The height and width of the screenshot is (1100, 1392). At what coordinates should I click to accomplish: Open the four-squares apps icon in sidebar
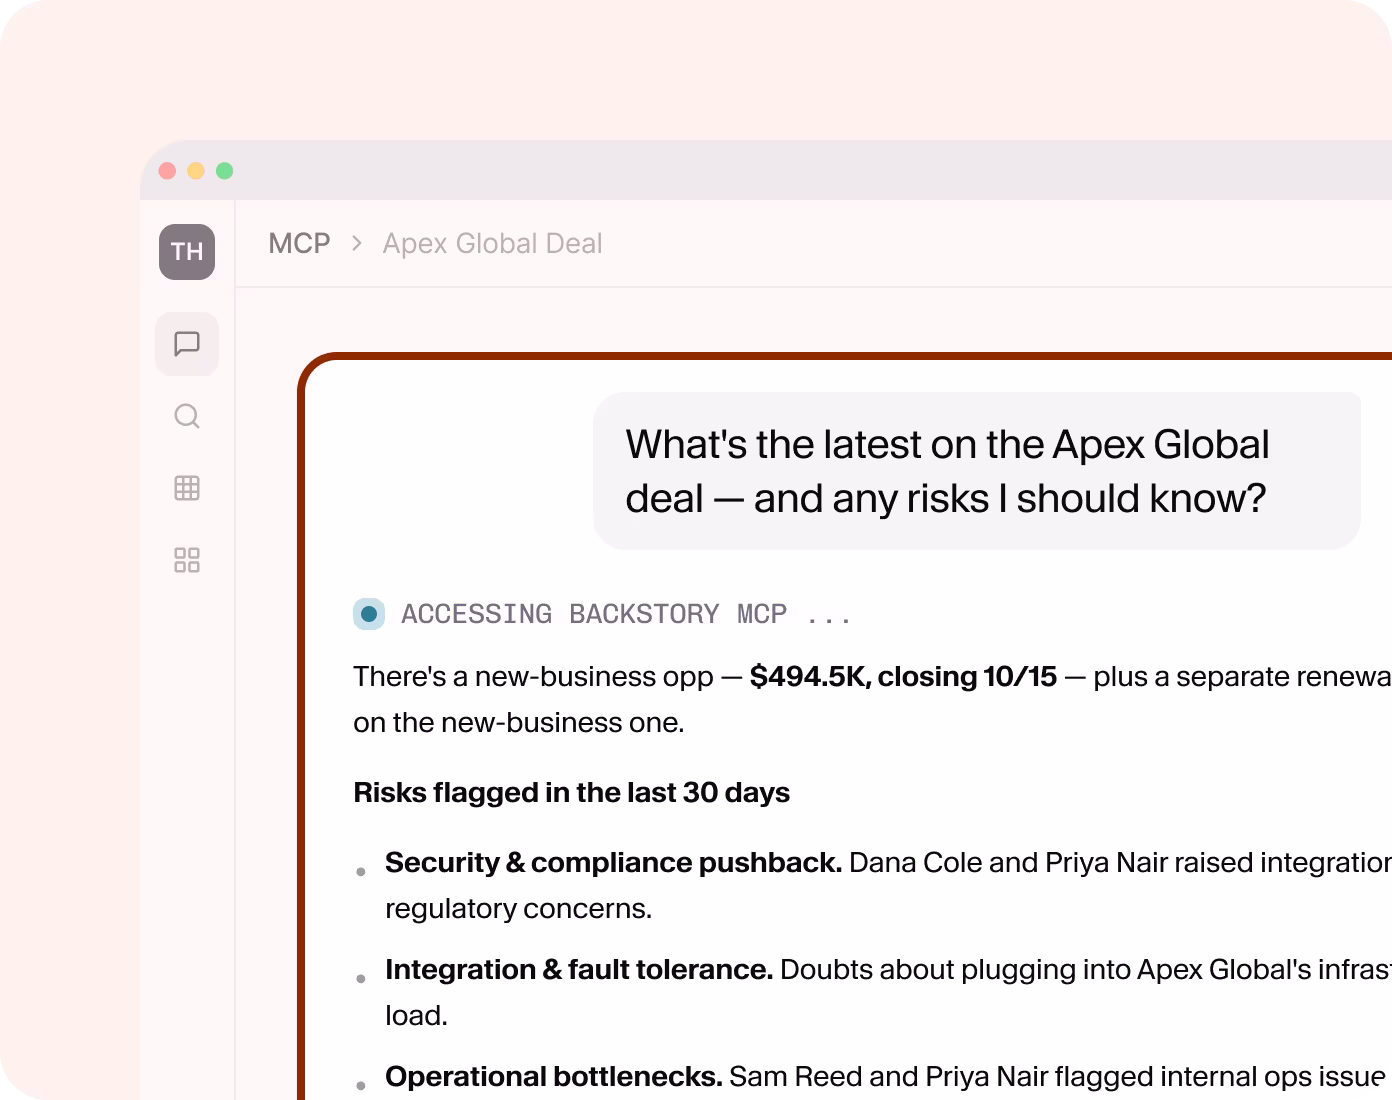[187, 560]
